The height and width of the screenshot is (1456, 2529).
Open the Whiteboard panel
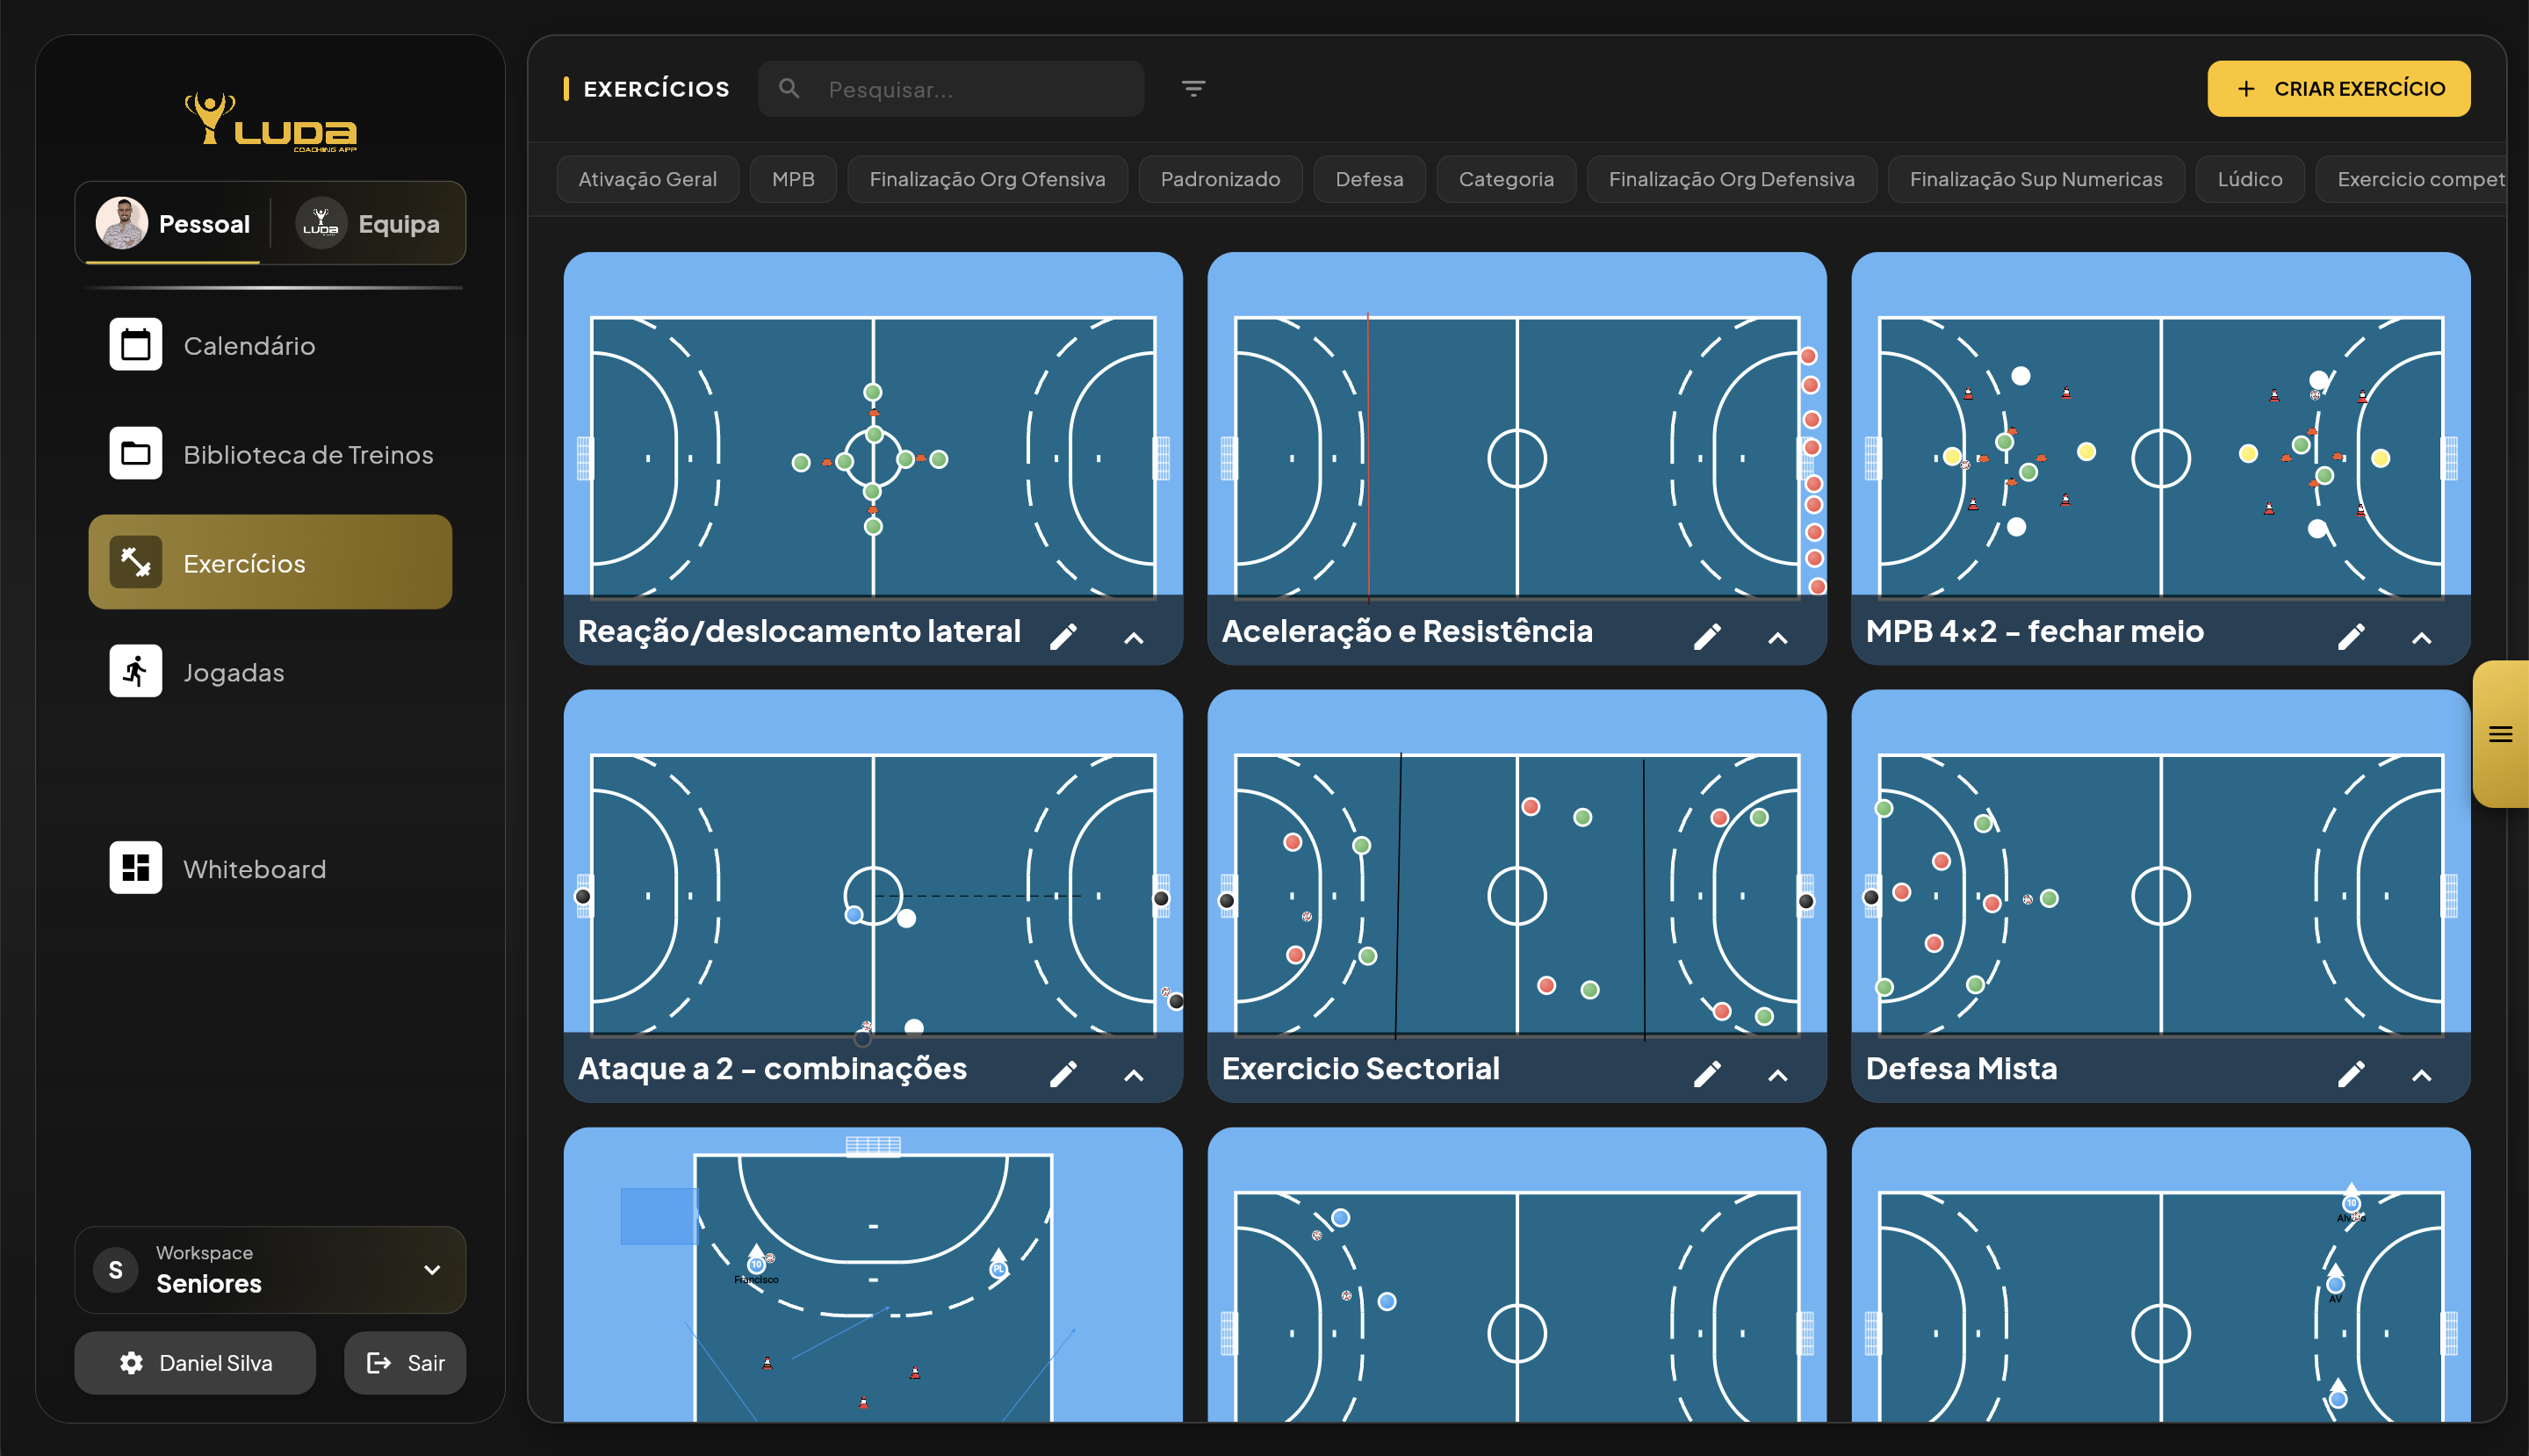[x=254, y=868]
